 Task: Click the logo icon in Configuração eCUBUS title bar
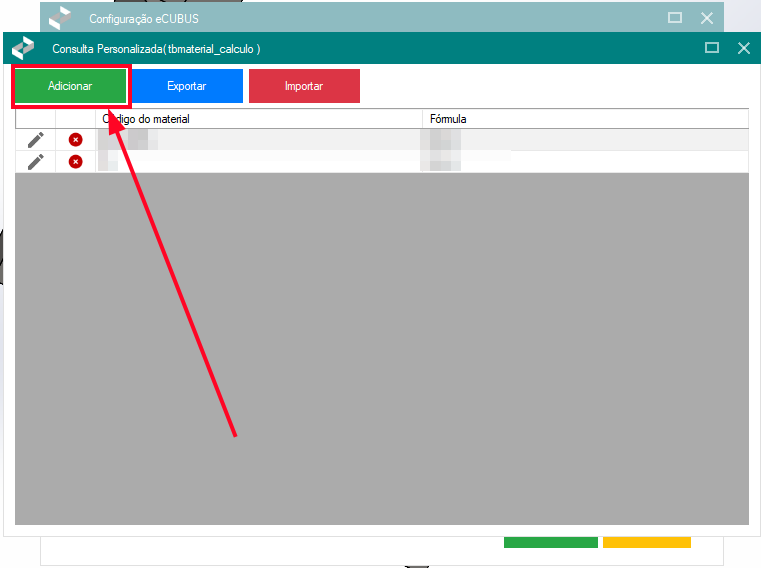coord(61,18)
